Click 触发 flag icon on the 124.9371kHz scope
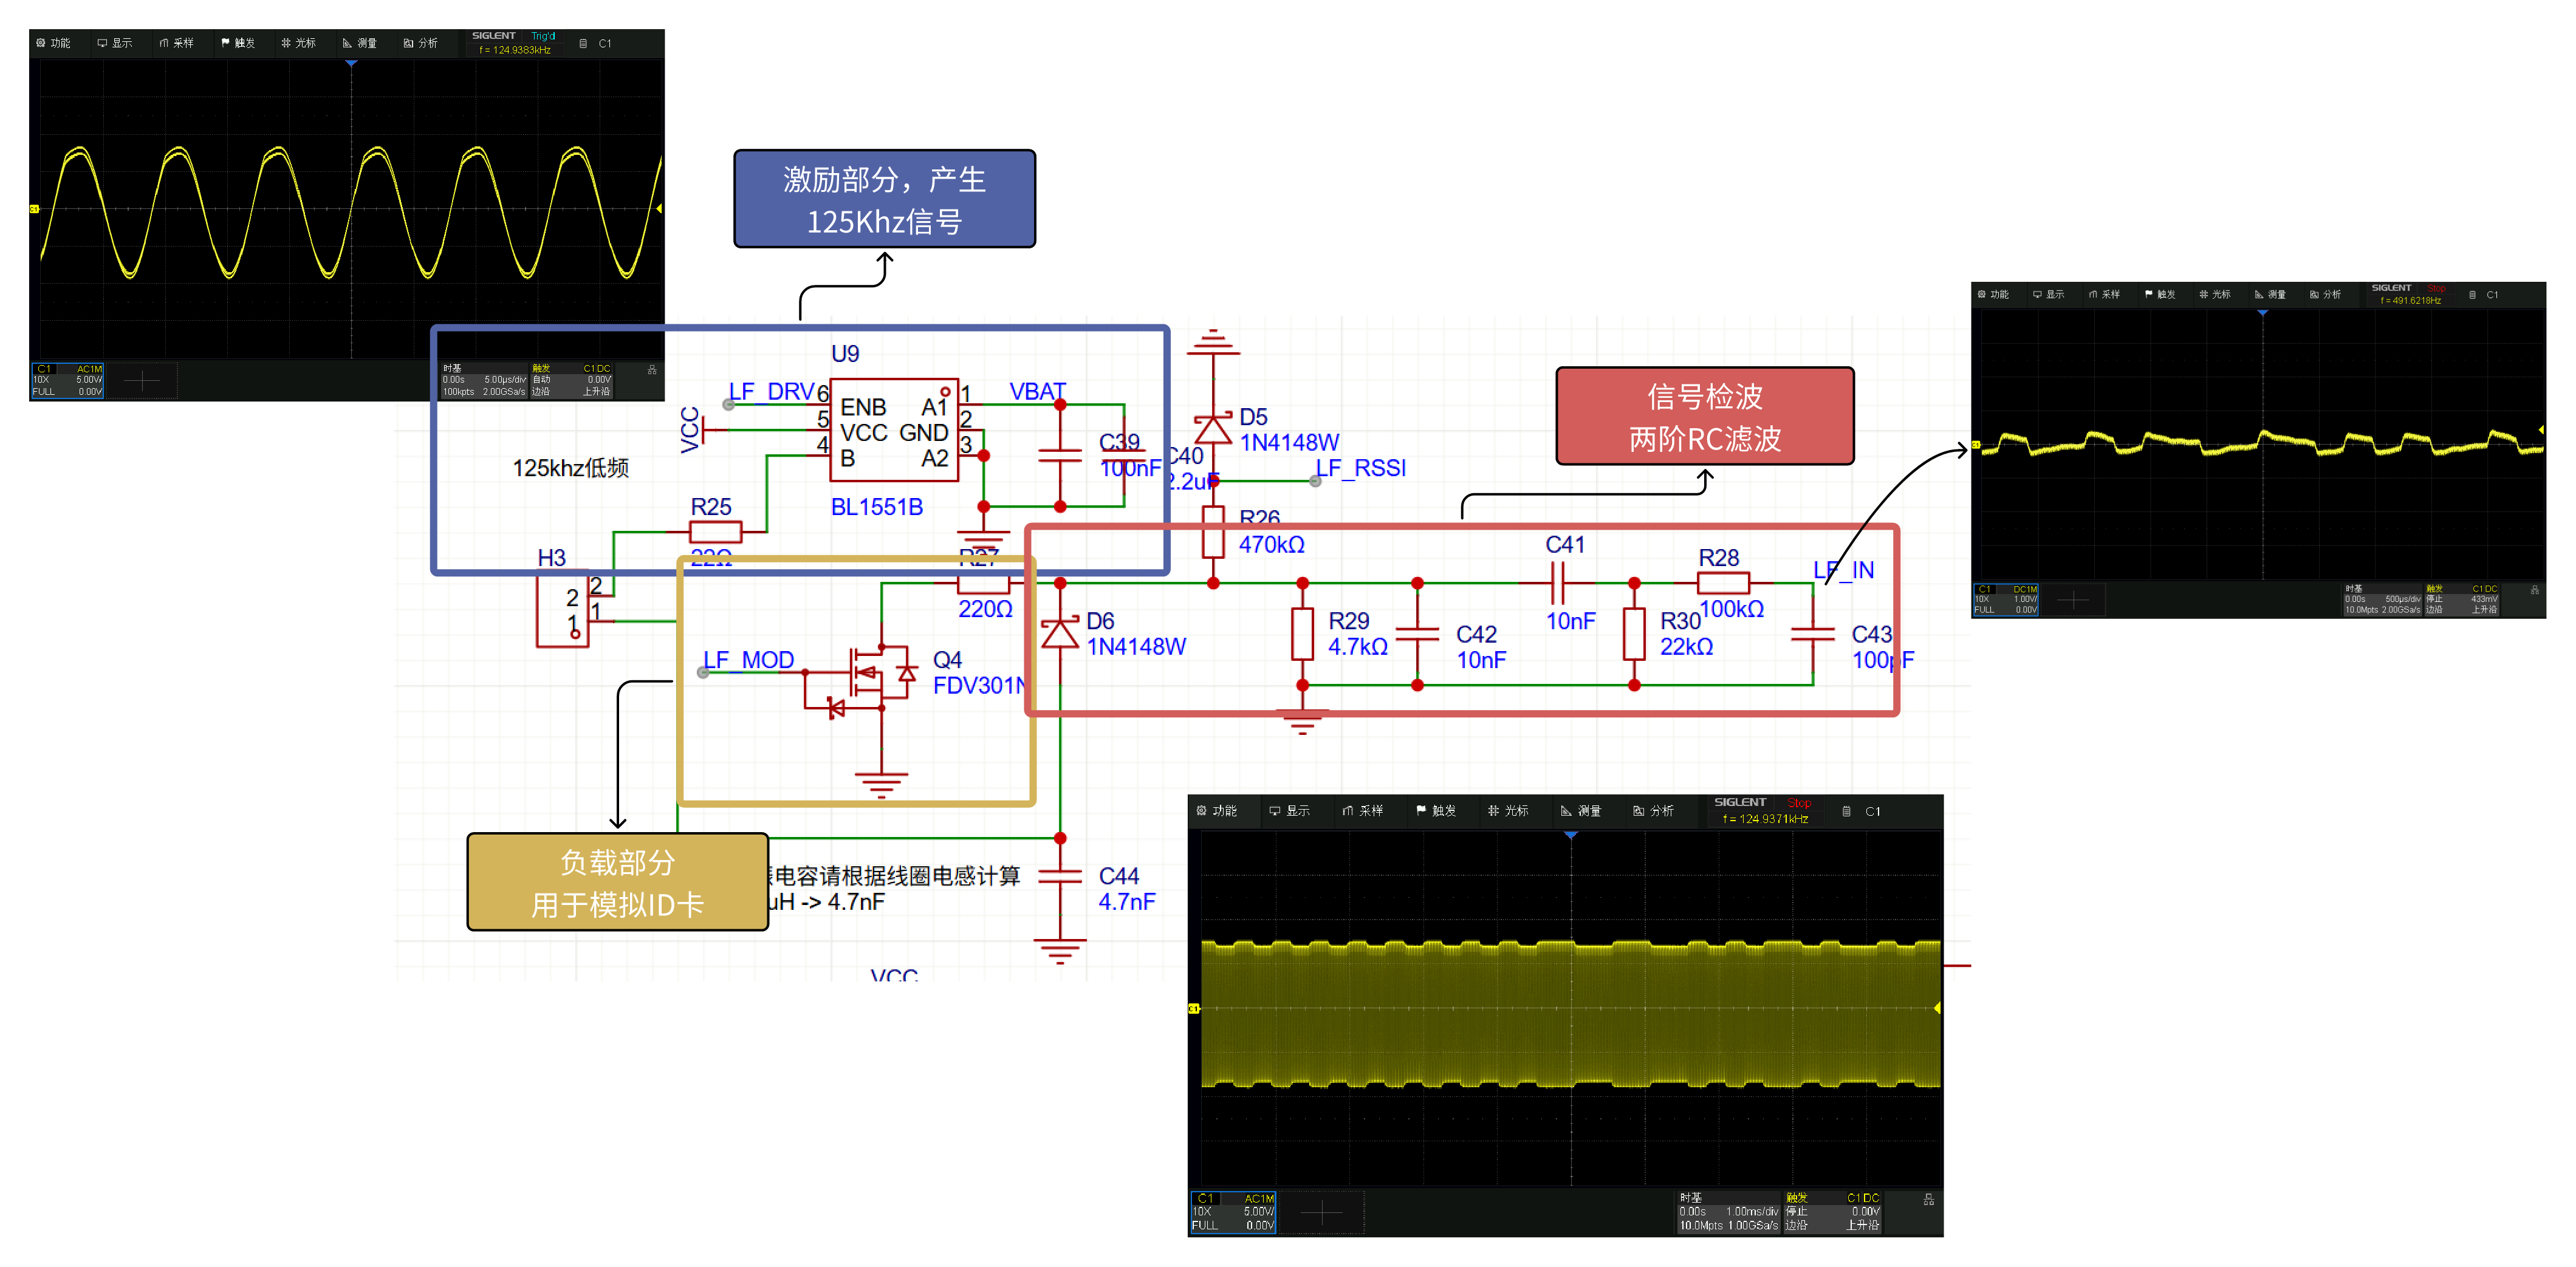The height and width of the screenshot is (1267, 2576). [x=1421, y=811]
